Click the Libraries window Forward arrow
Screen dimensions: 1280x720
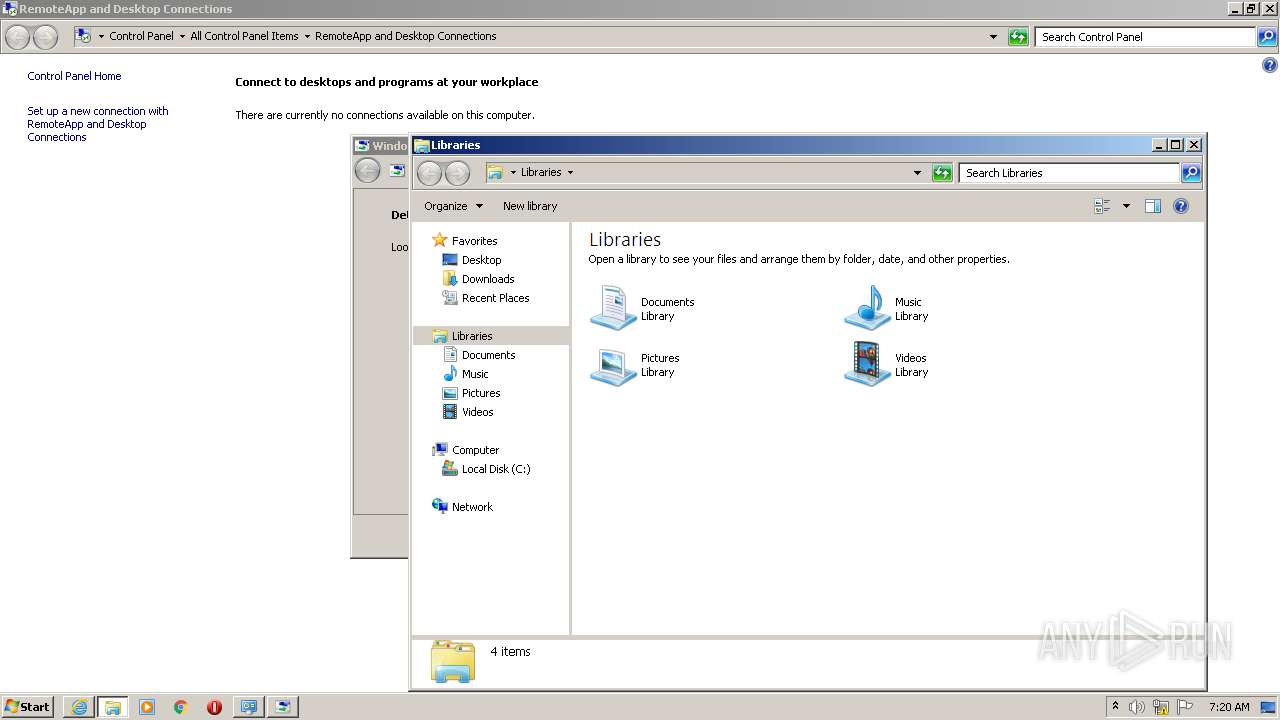pyautogui.click(x=457, y=173)
